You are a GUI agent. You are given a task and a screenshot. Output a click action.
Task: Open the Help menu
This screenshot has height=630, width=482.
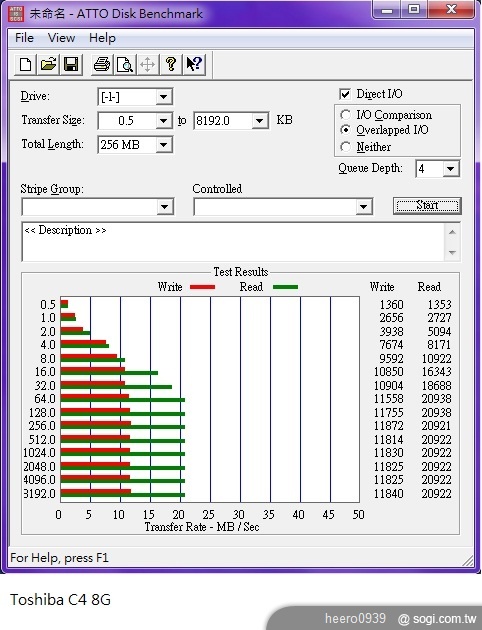(102, 38)
